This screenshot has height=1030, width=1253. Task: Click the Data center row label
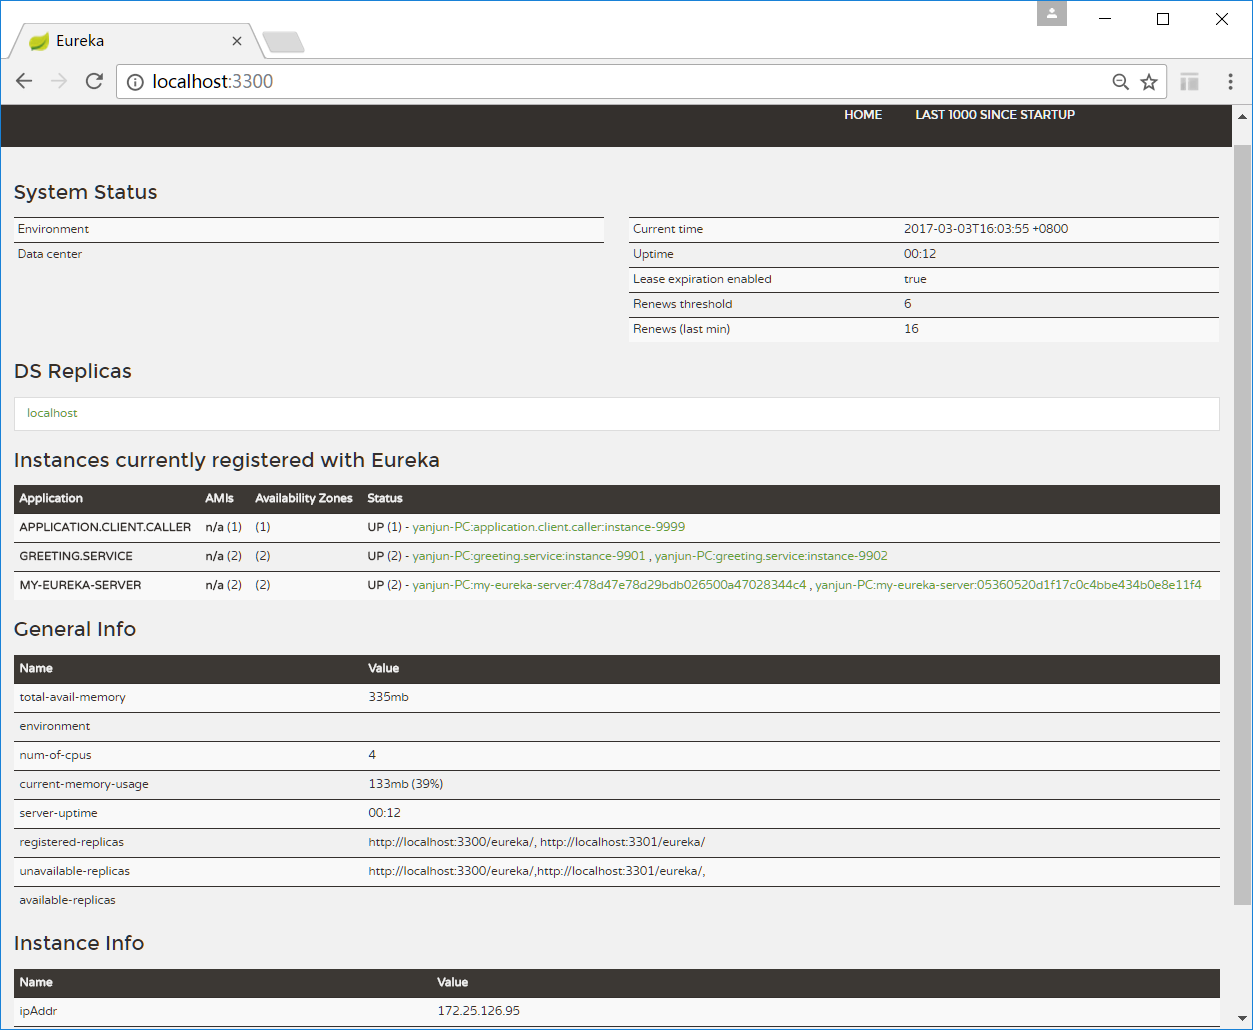coord(50,254)
